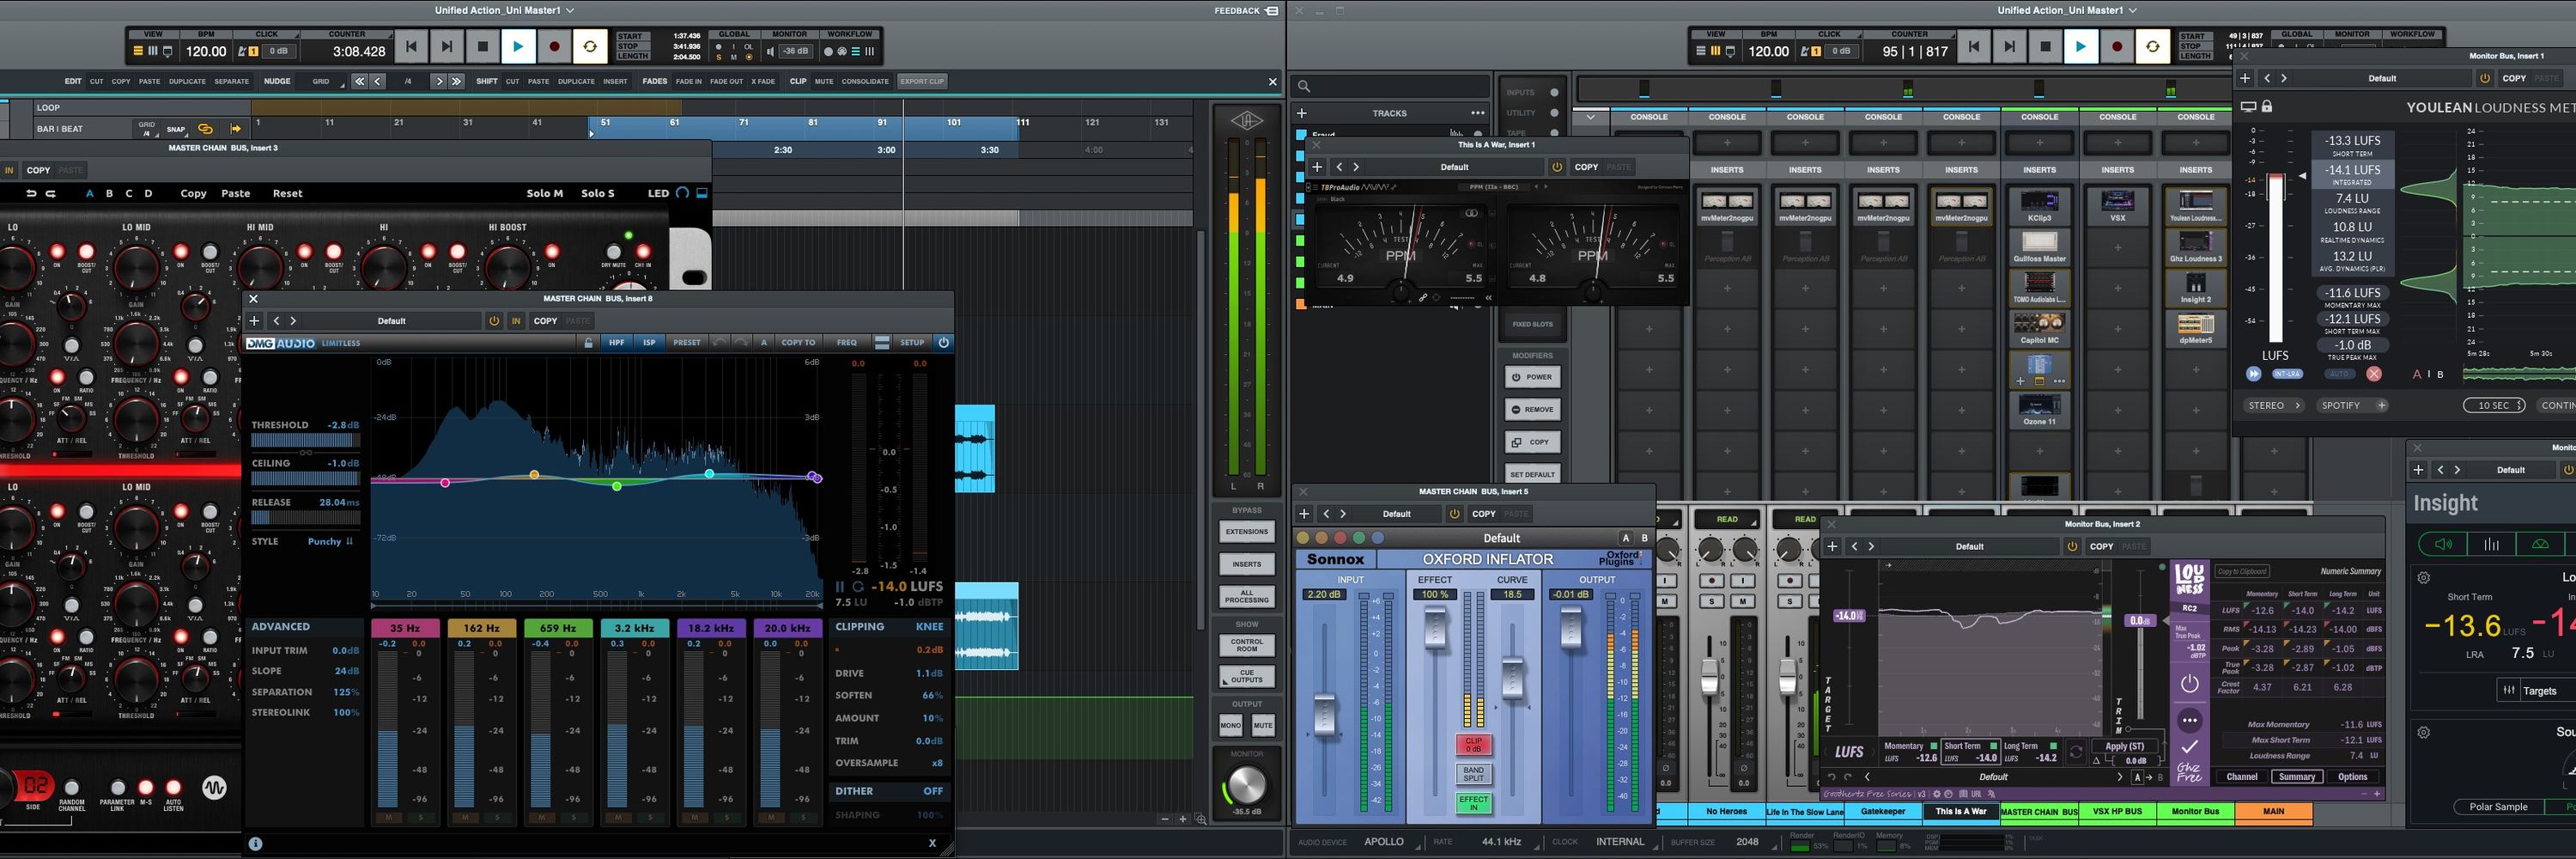Adjust the CEILING slider in DMG Limitless
The width and height of the screenshot is (2576, 859).
[306, 479]
